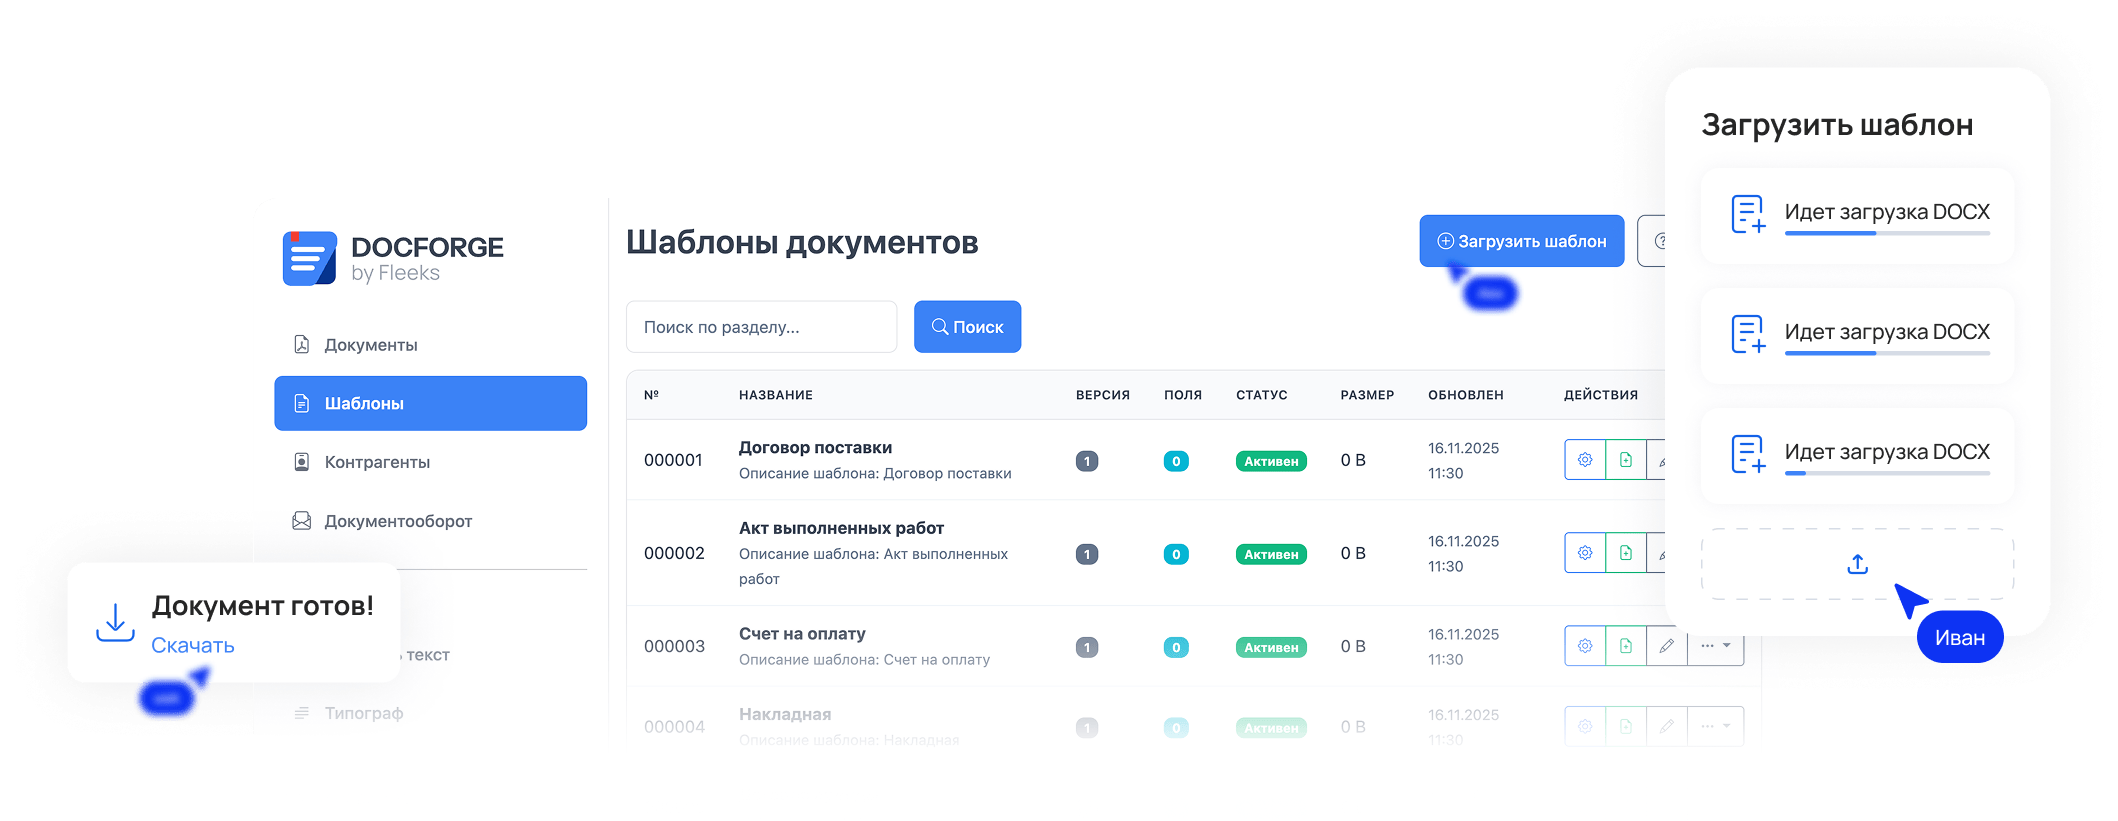Focus the Поиск по разделу search field
Viewport: 2118px width, 821px height.
[761, 327]
